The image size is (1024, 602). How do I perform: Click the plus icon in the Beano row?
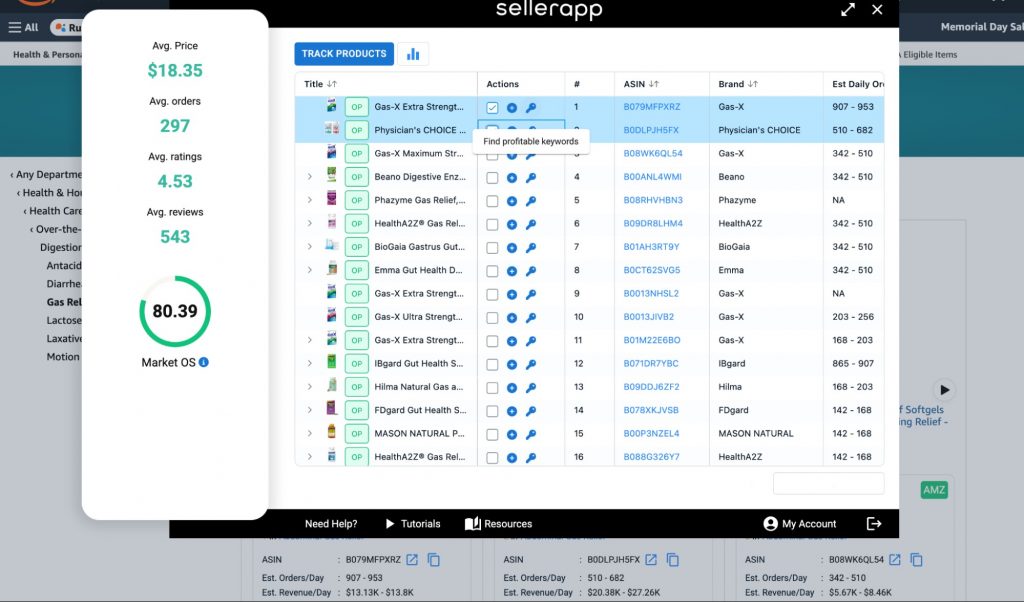pyautogui.click(x=512, y=178)
